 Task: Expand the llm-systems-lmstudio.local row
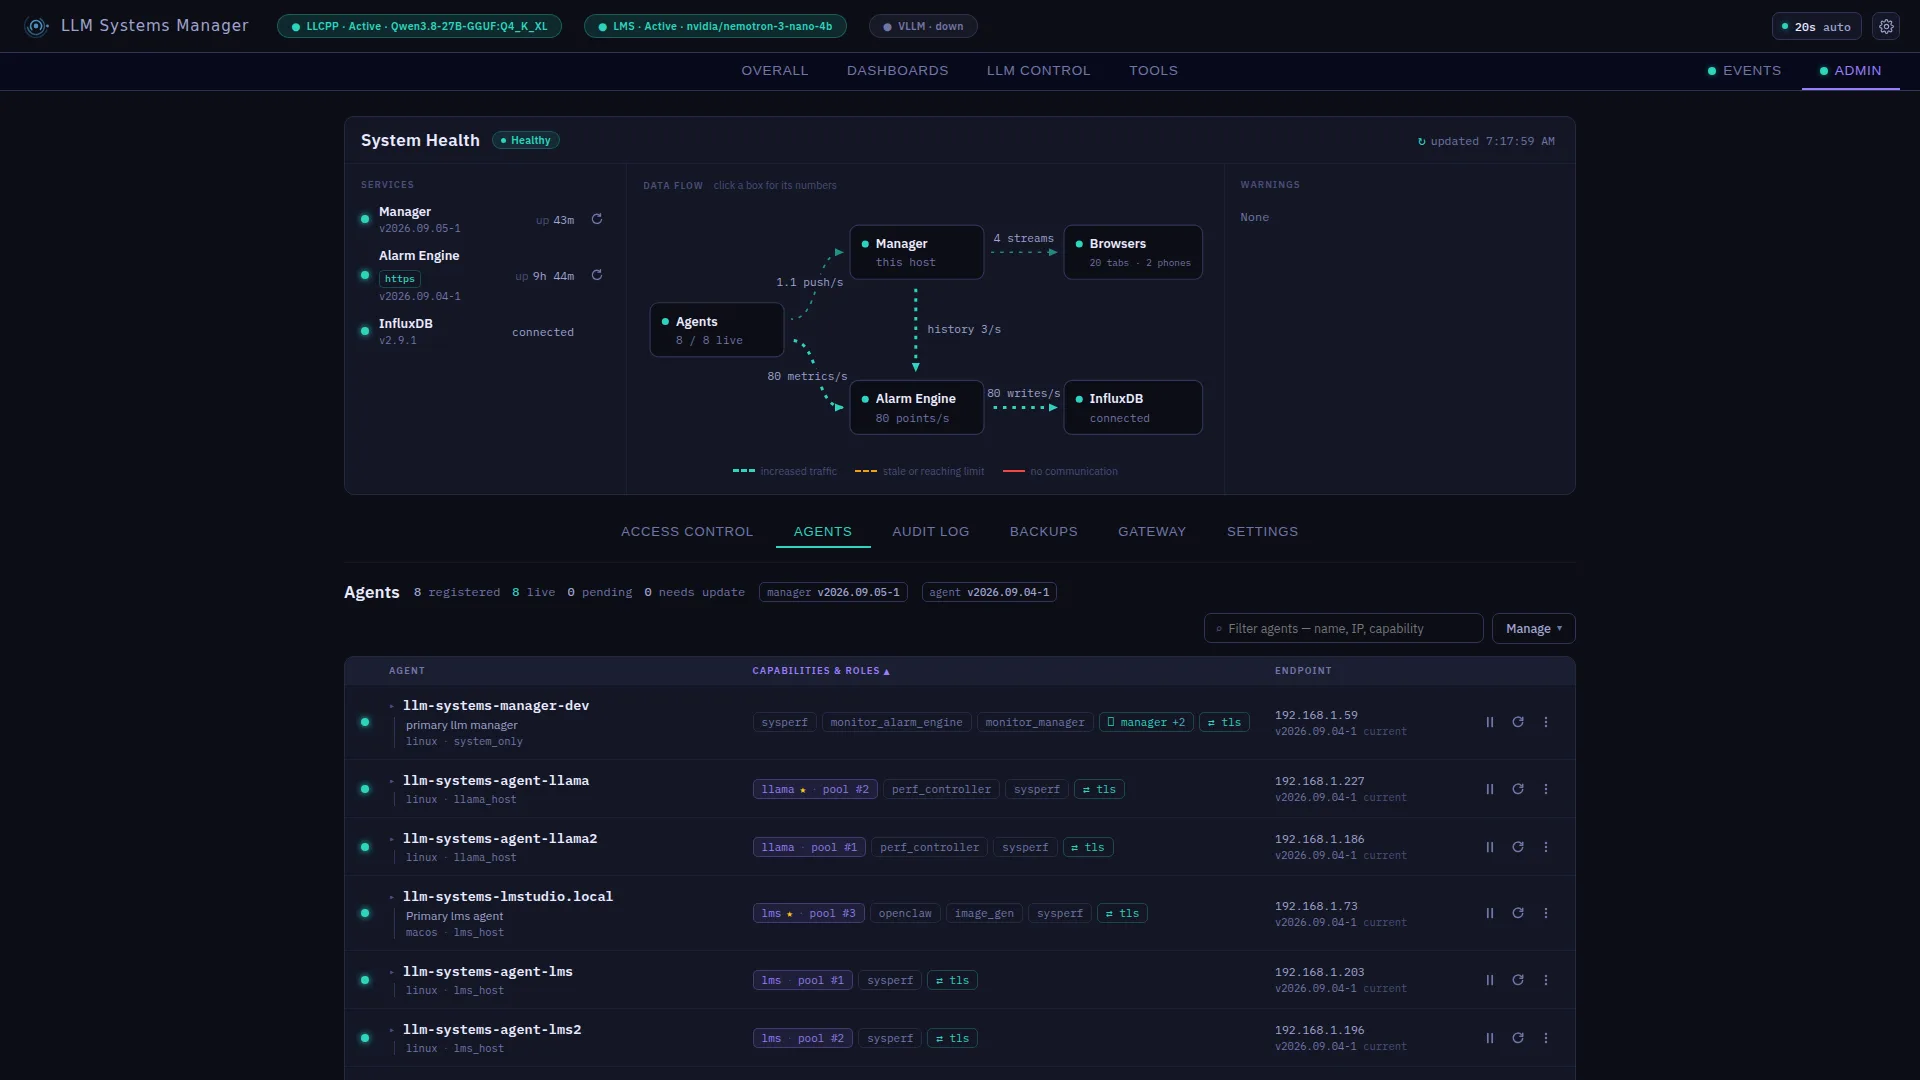(392, 897)
